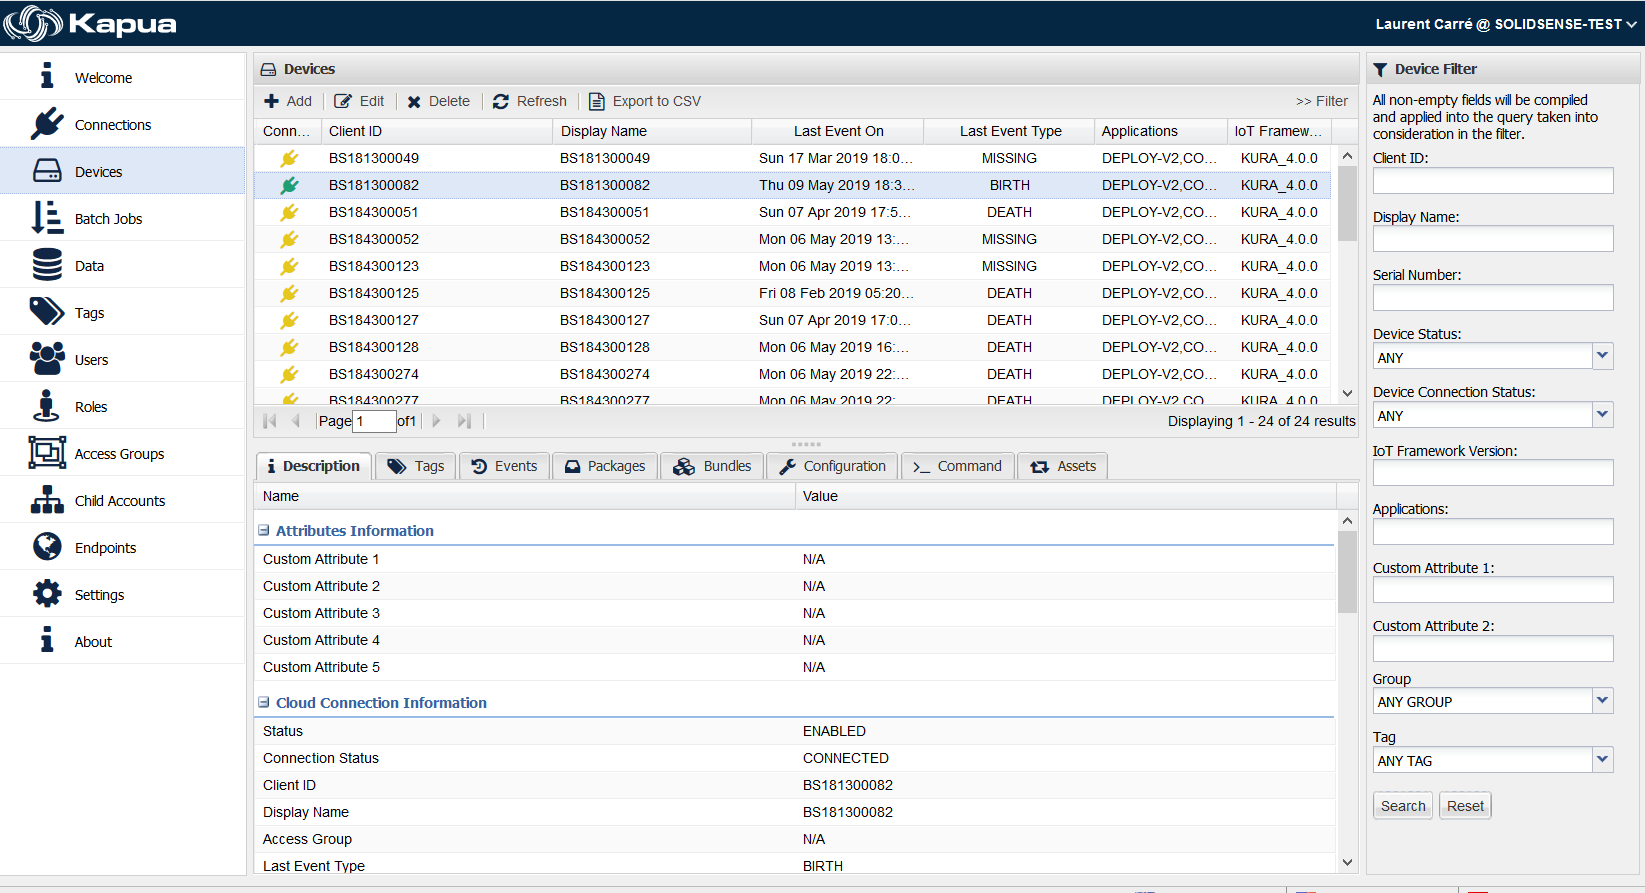The width and height of the screenshot is (1645, 893).
Task: Refresh the devices list
Action: click(530, 101)
